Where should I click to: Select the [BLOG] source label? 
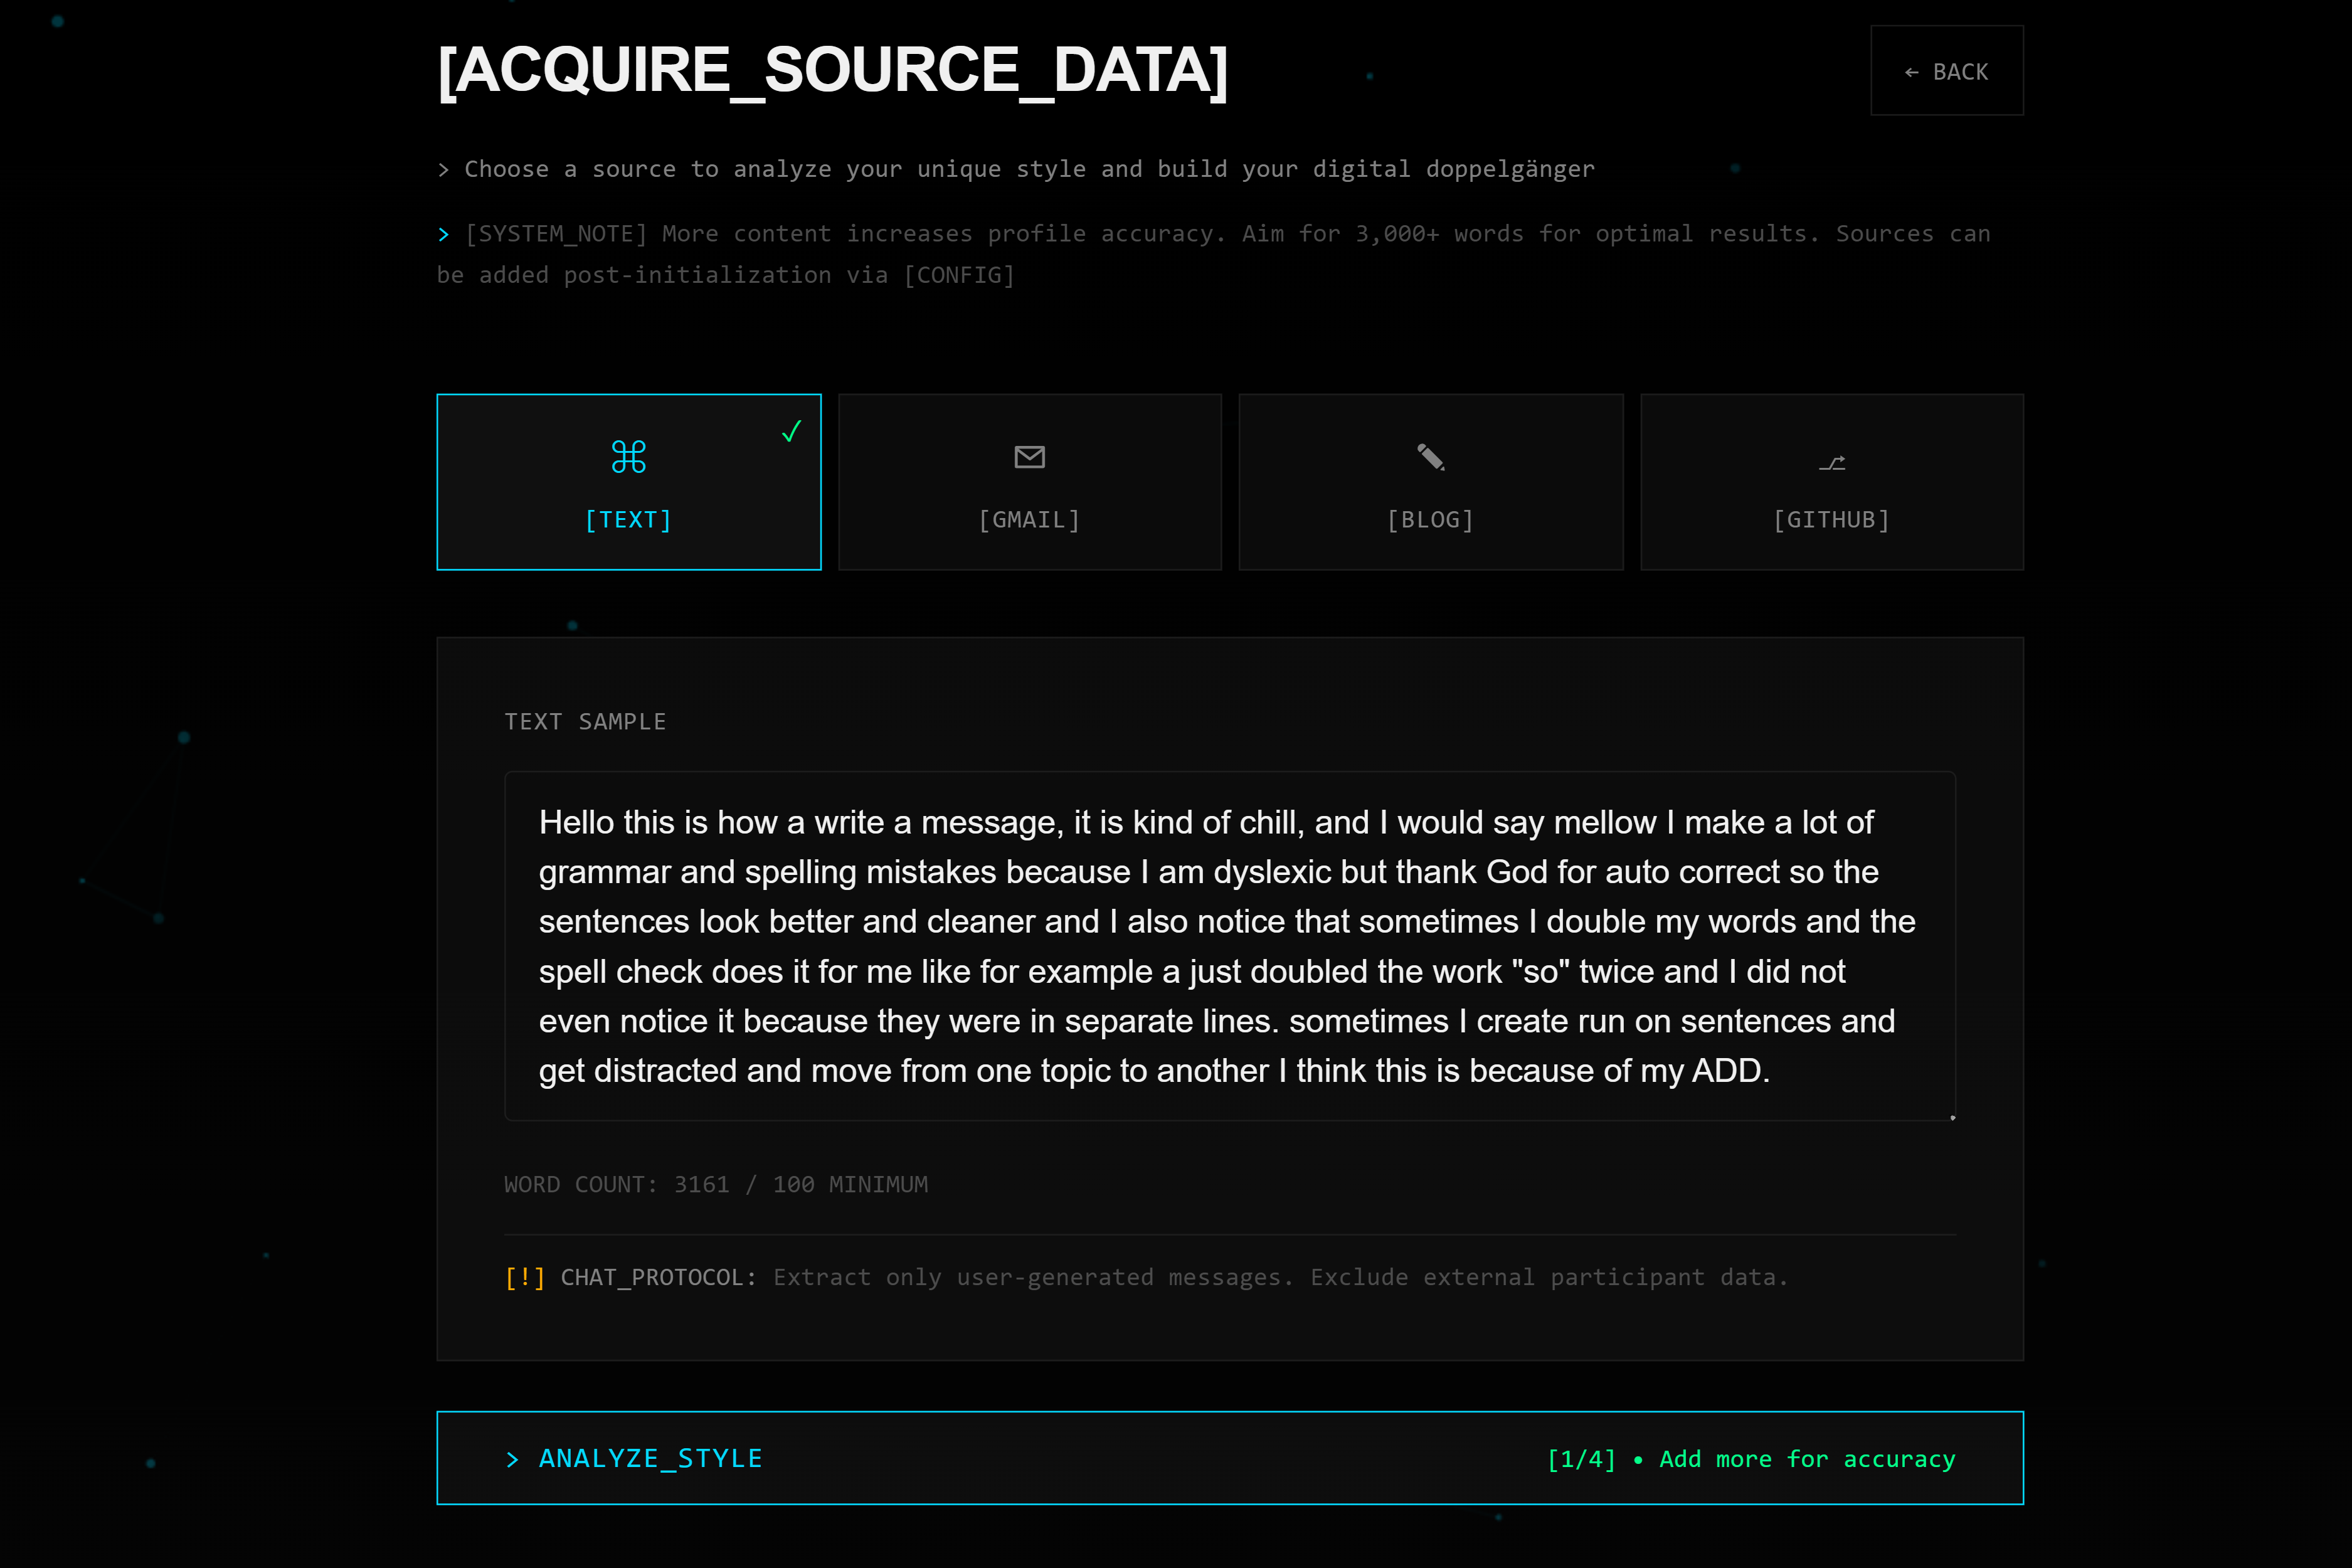point(1430,520)
